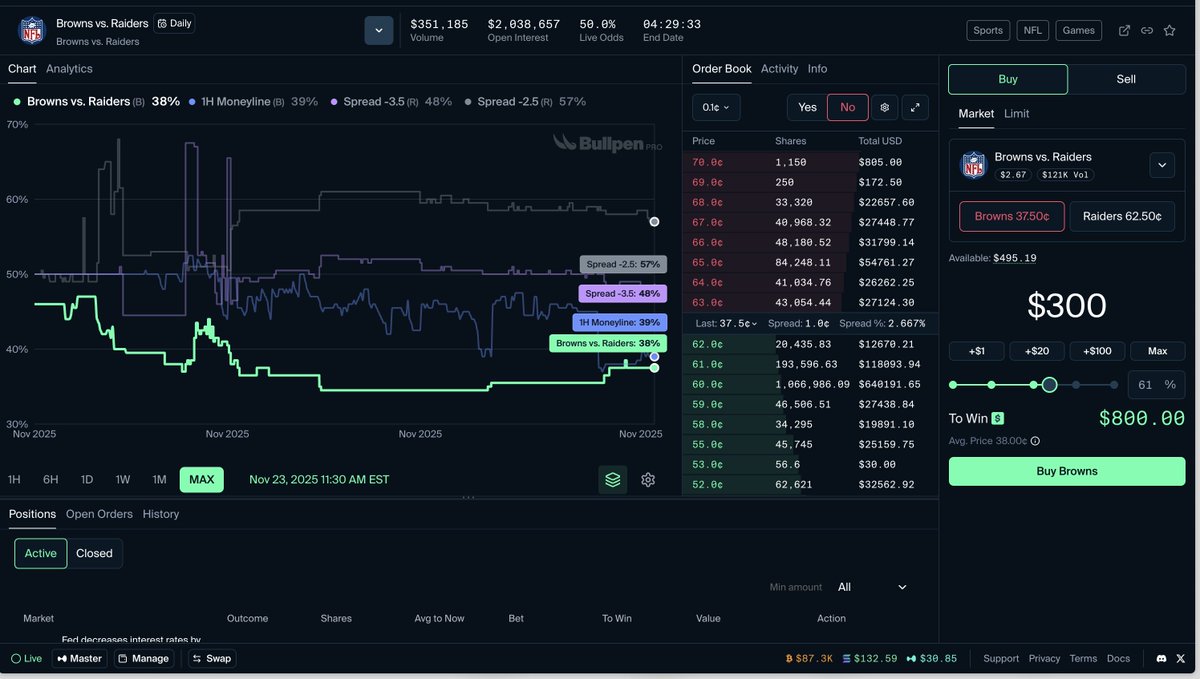Click the NFL logo in Browns vs. Raiders card
The image size is (1200, 679).
[974, 165]
